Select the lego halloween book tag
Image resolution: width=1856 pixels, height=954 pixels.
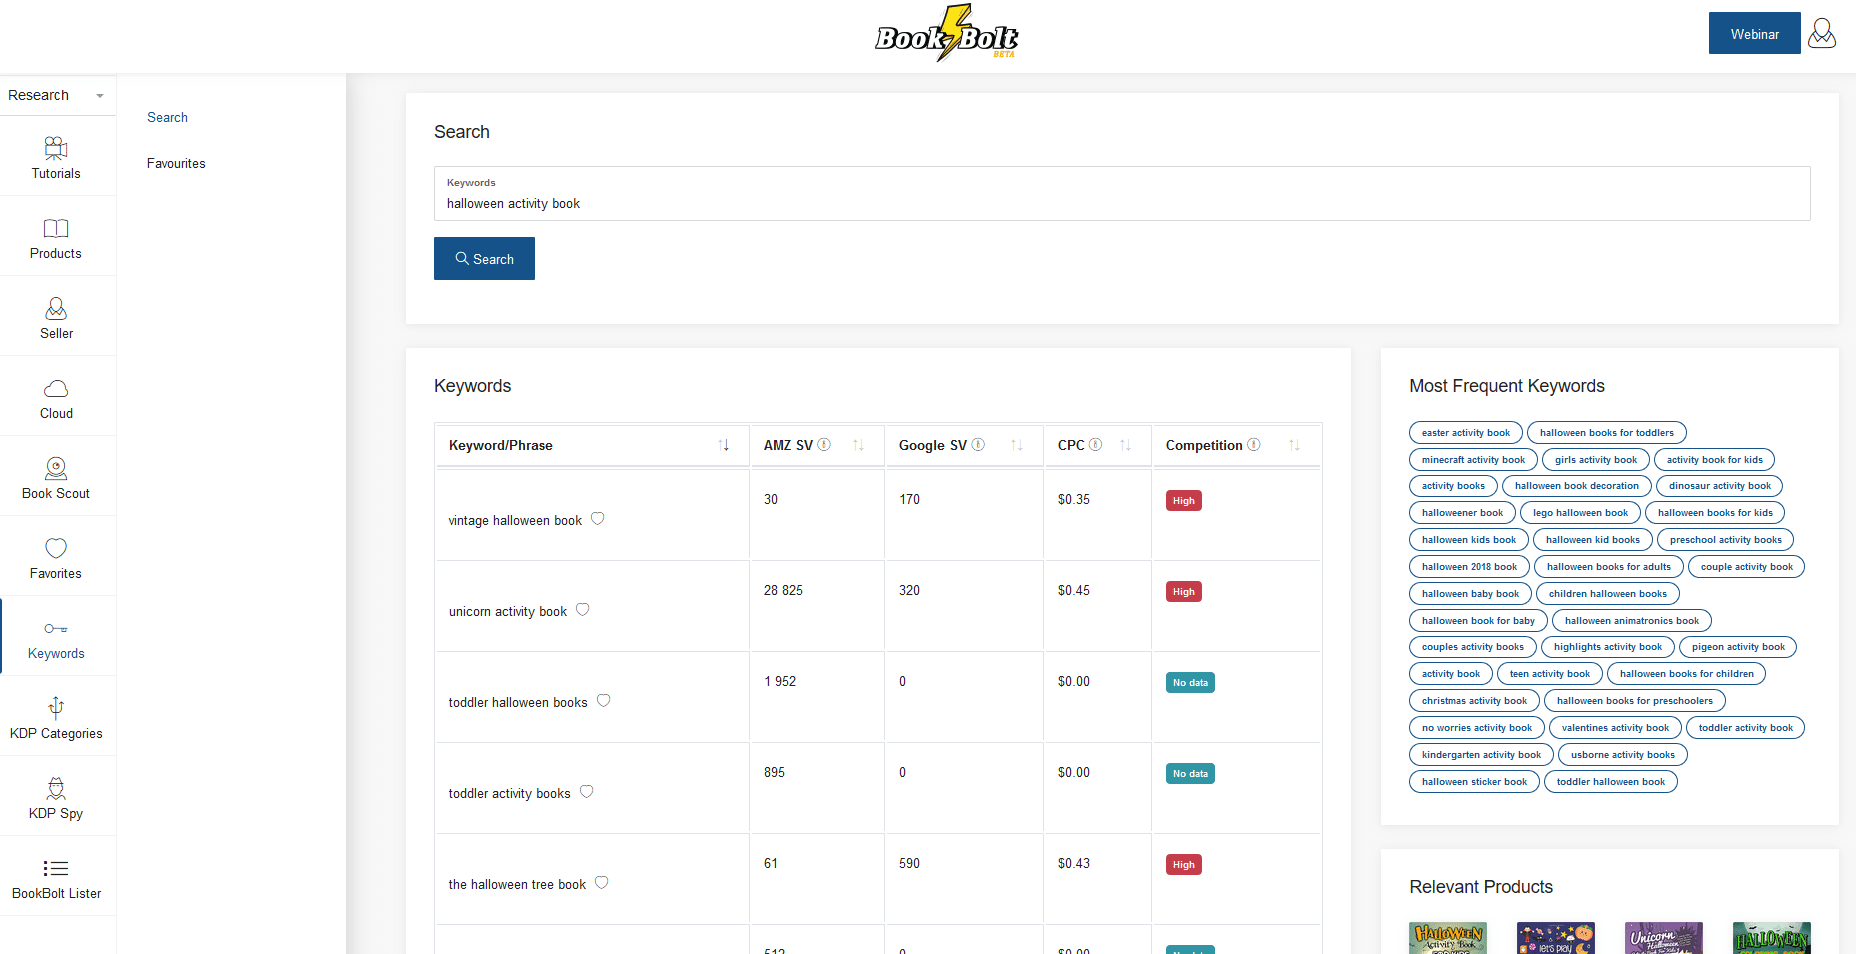(1580, 513)
